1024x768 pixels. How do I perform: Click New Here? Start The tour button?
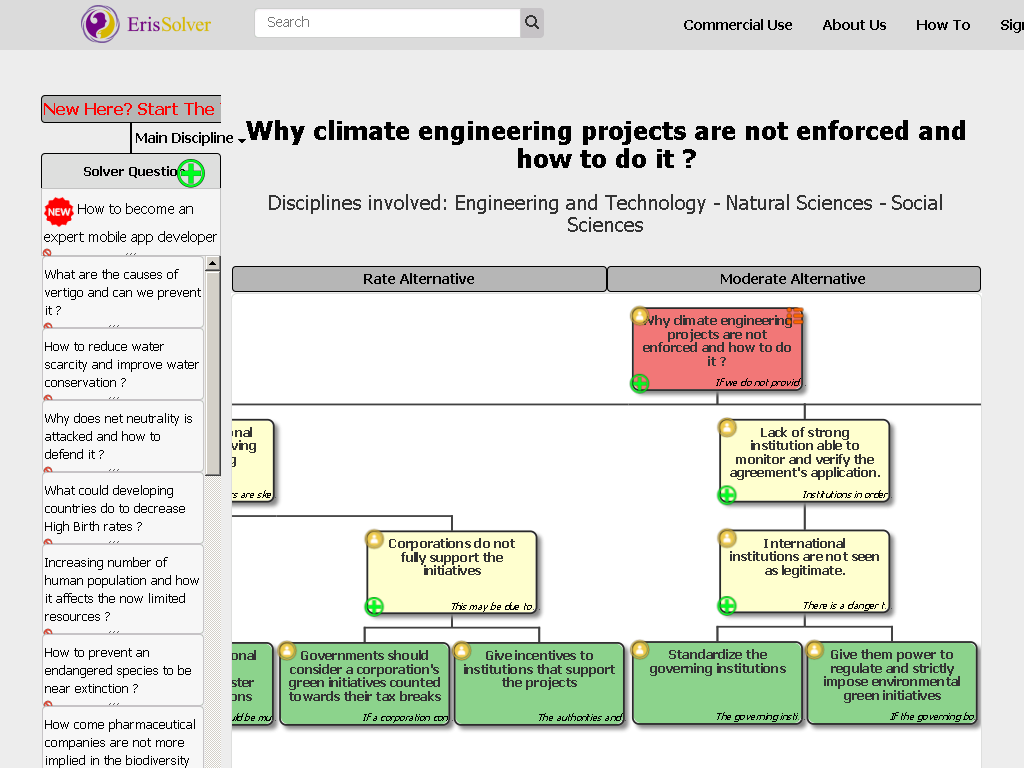131,109
